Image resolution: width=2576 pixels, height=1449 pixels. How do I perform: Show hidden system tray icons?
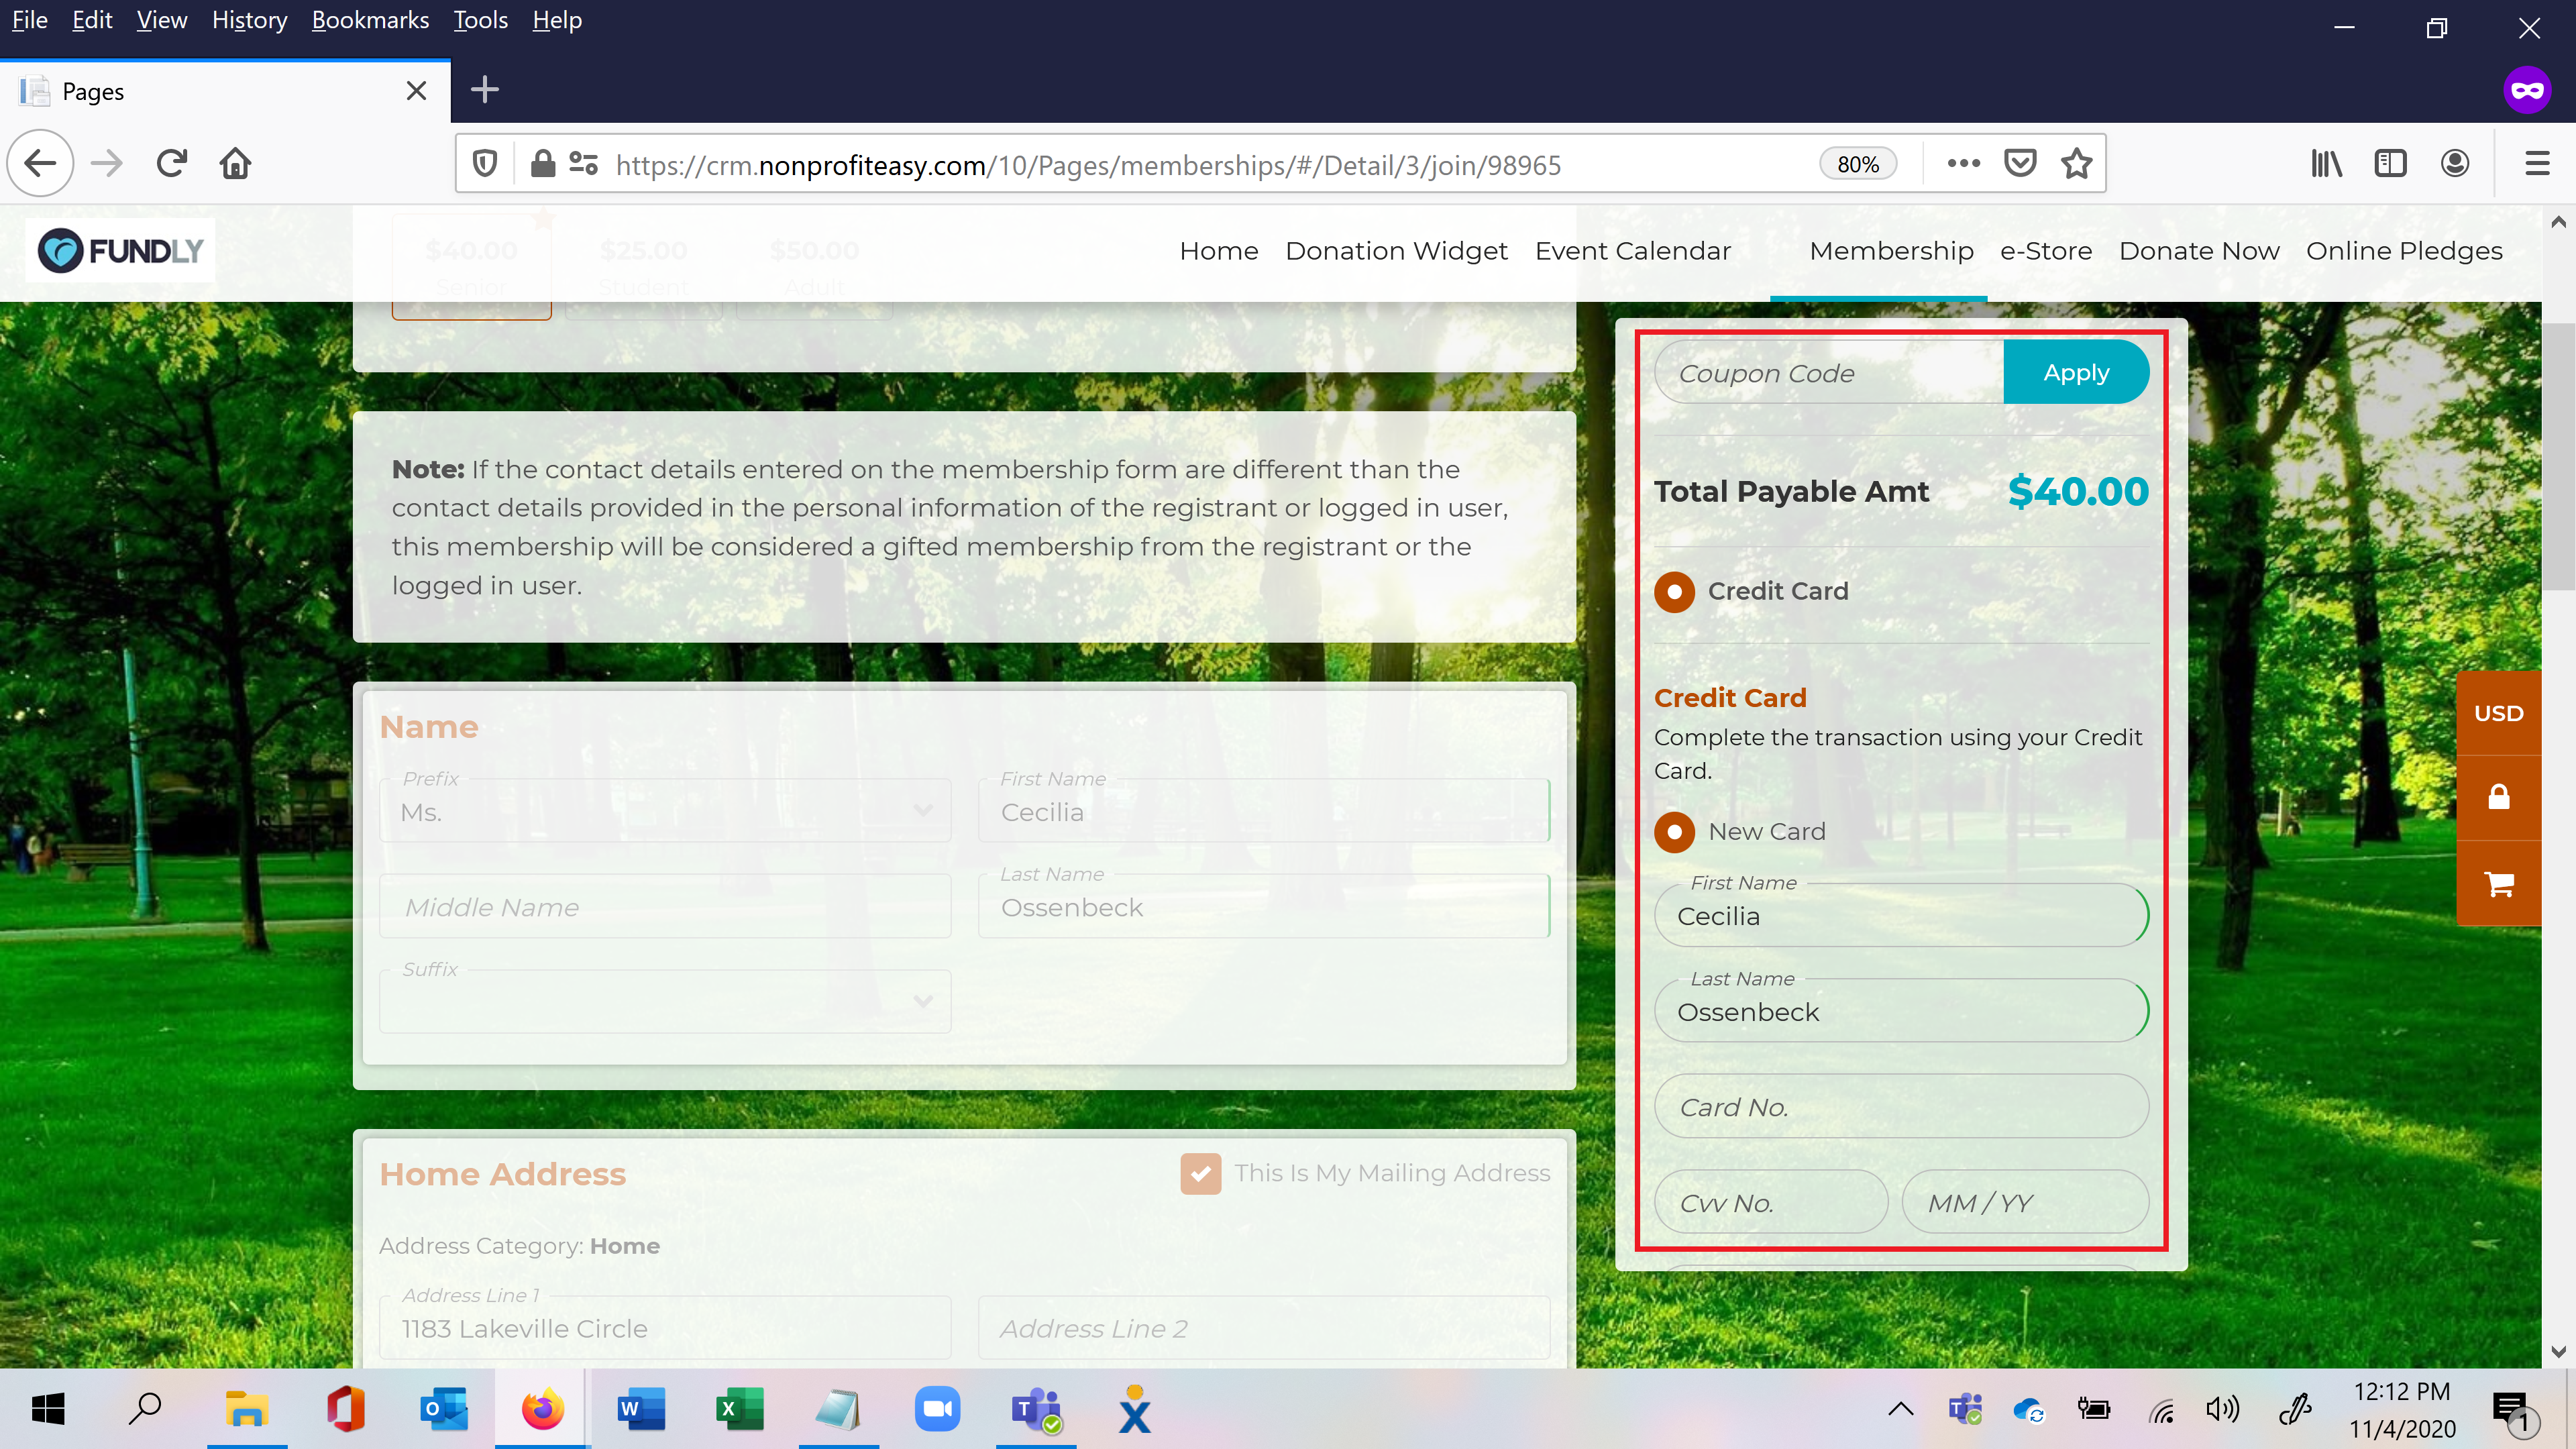click(x=1900, y=1410)
